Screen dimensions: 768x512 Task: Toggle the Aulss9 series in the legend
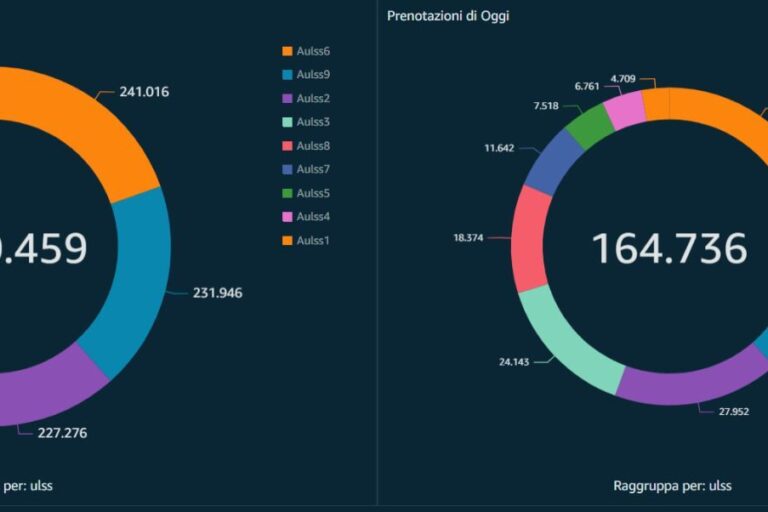tap(312, 74)
